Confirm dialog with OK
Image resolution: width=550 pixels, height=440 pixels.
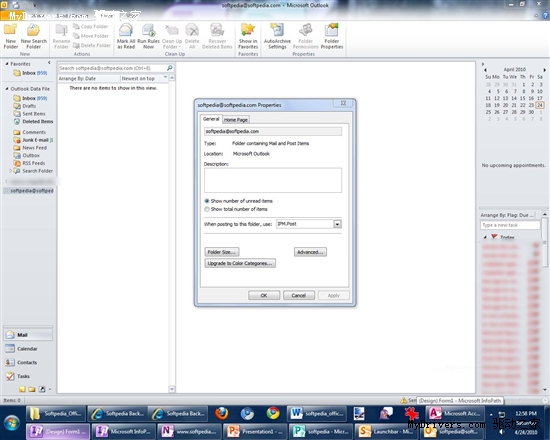(264, 295)
